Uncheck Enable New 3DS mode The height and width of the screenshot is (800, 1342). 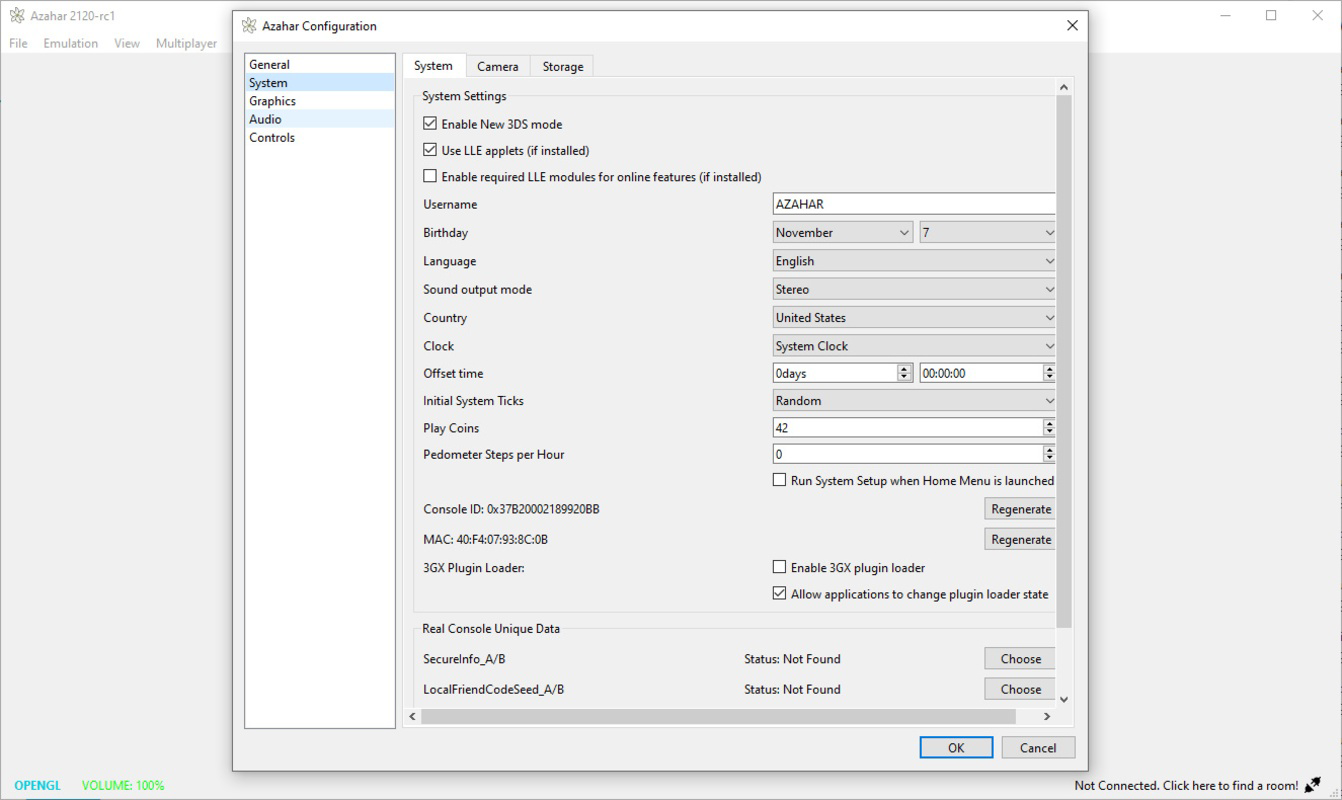coord(430,123)
